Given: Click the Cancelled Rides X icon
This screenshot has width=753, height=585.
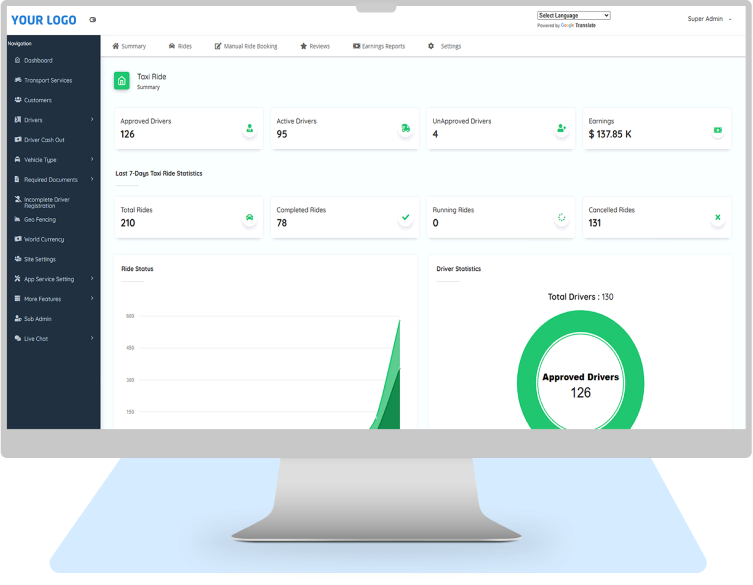Looking at the screenshot, I should (x=717, y=218).
